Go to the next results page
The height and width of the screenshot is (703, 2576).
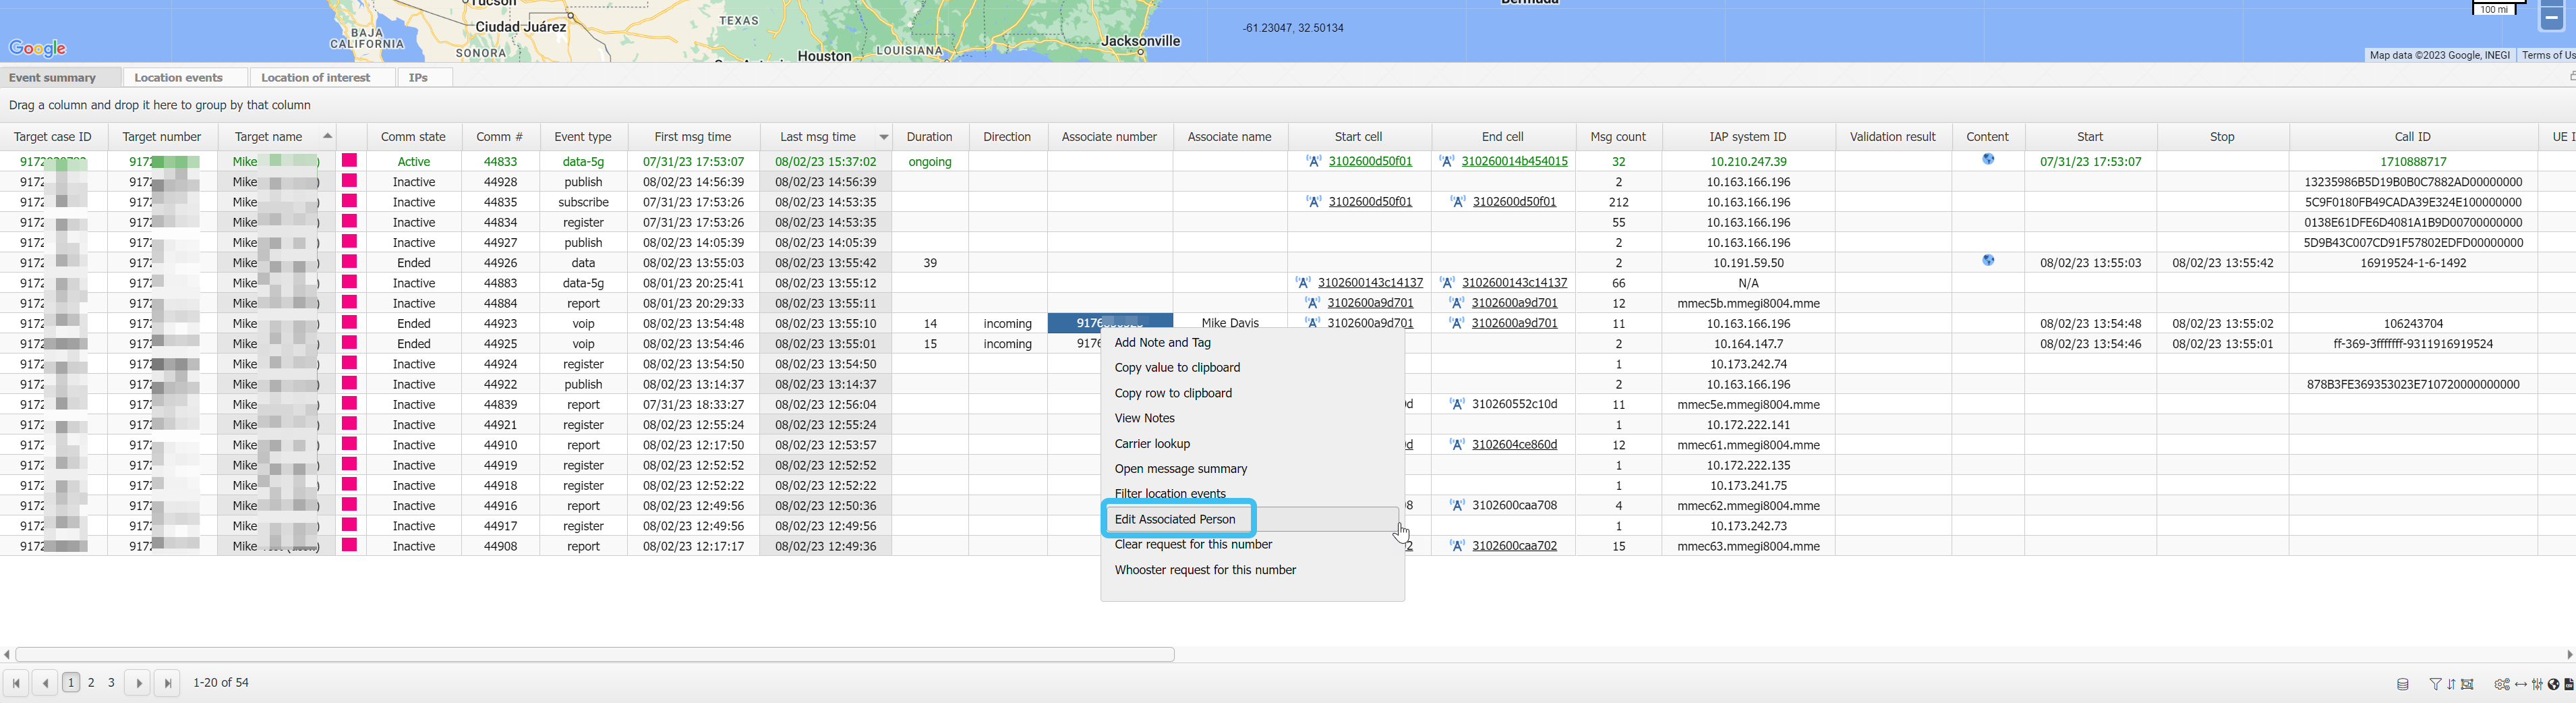pyautogui.click(x=139, y=683)
